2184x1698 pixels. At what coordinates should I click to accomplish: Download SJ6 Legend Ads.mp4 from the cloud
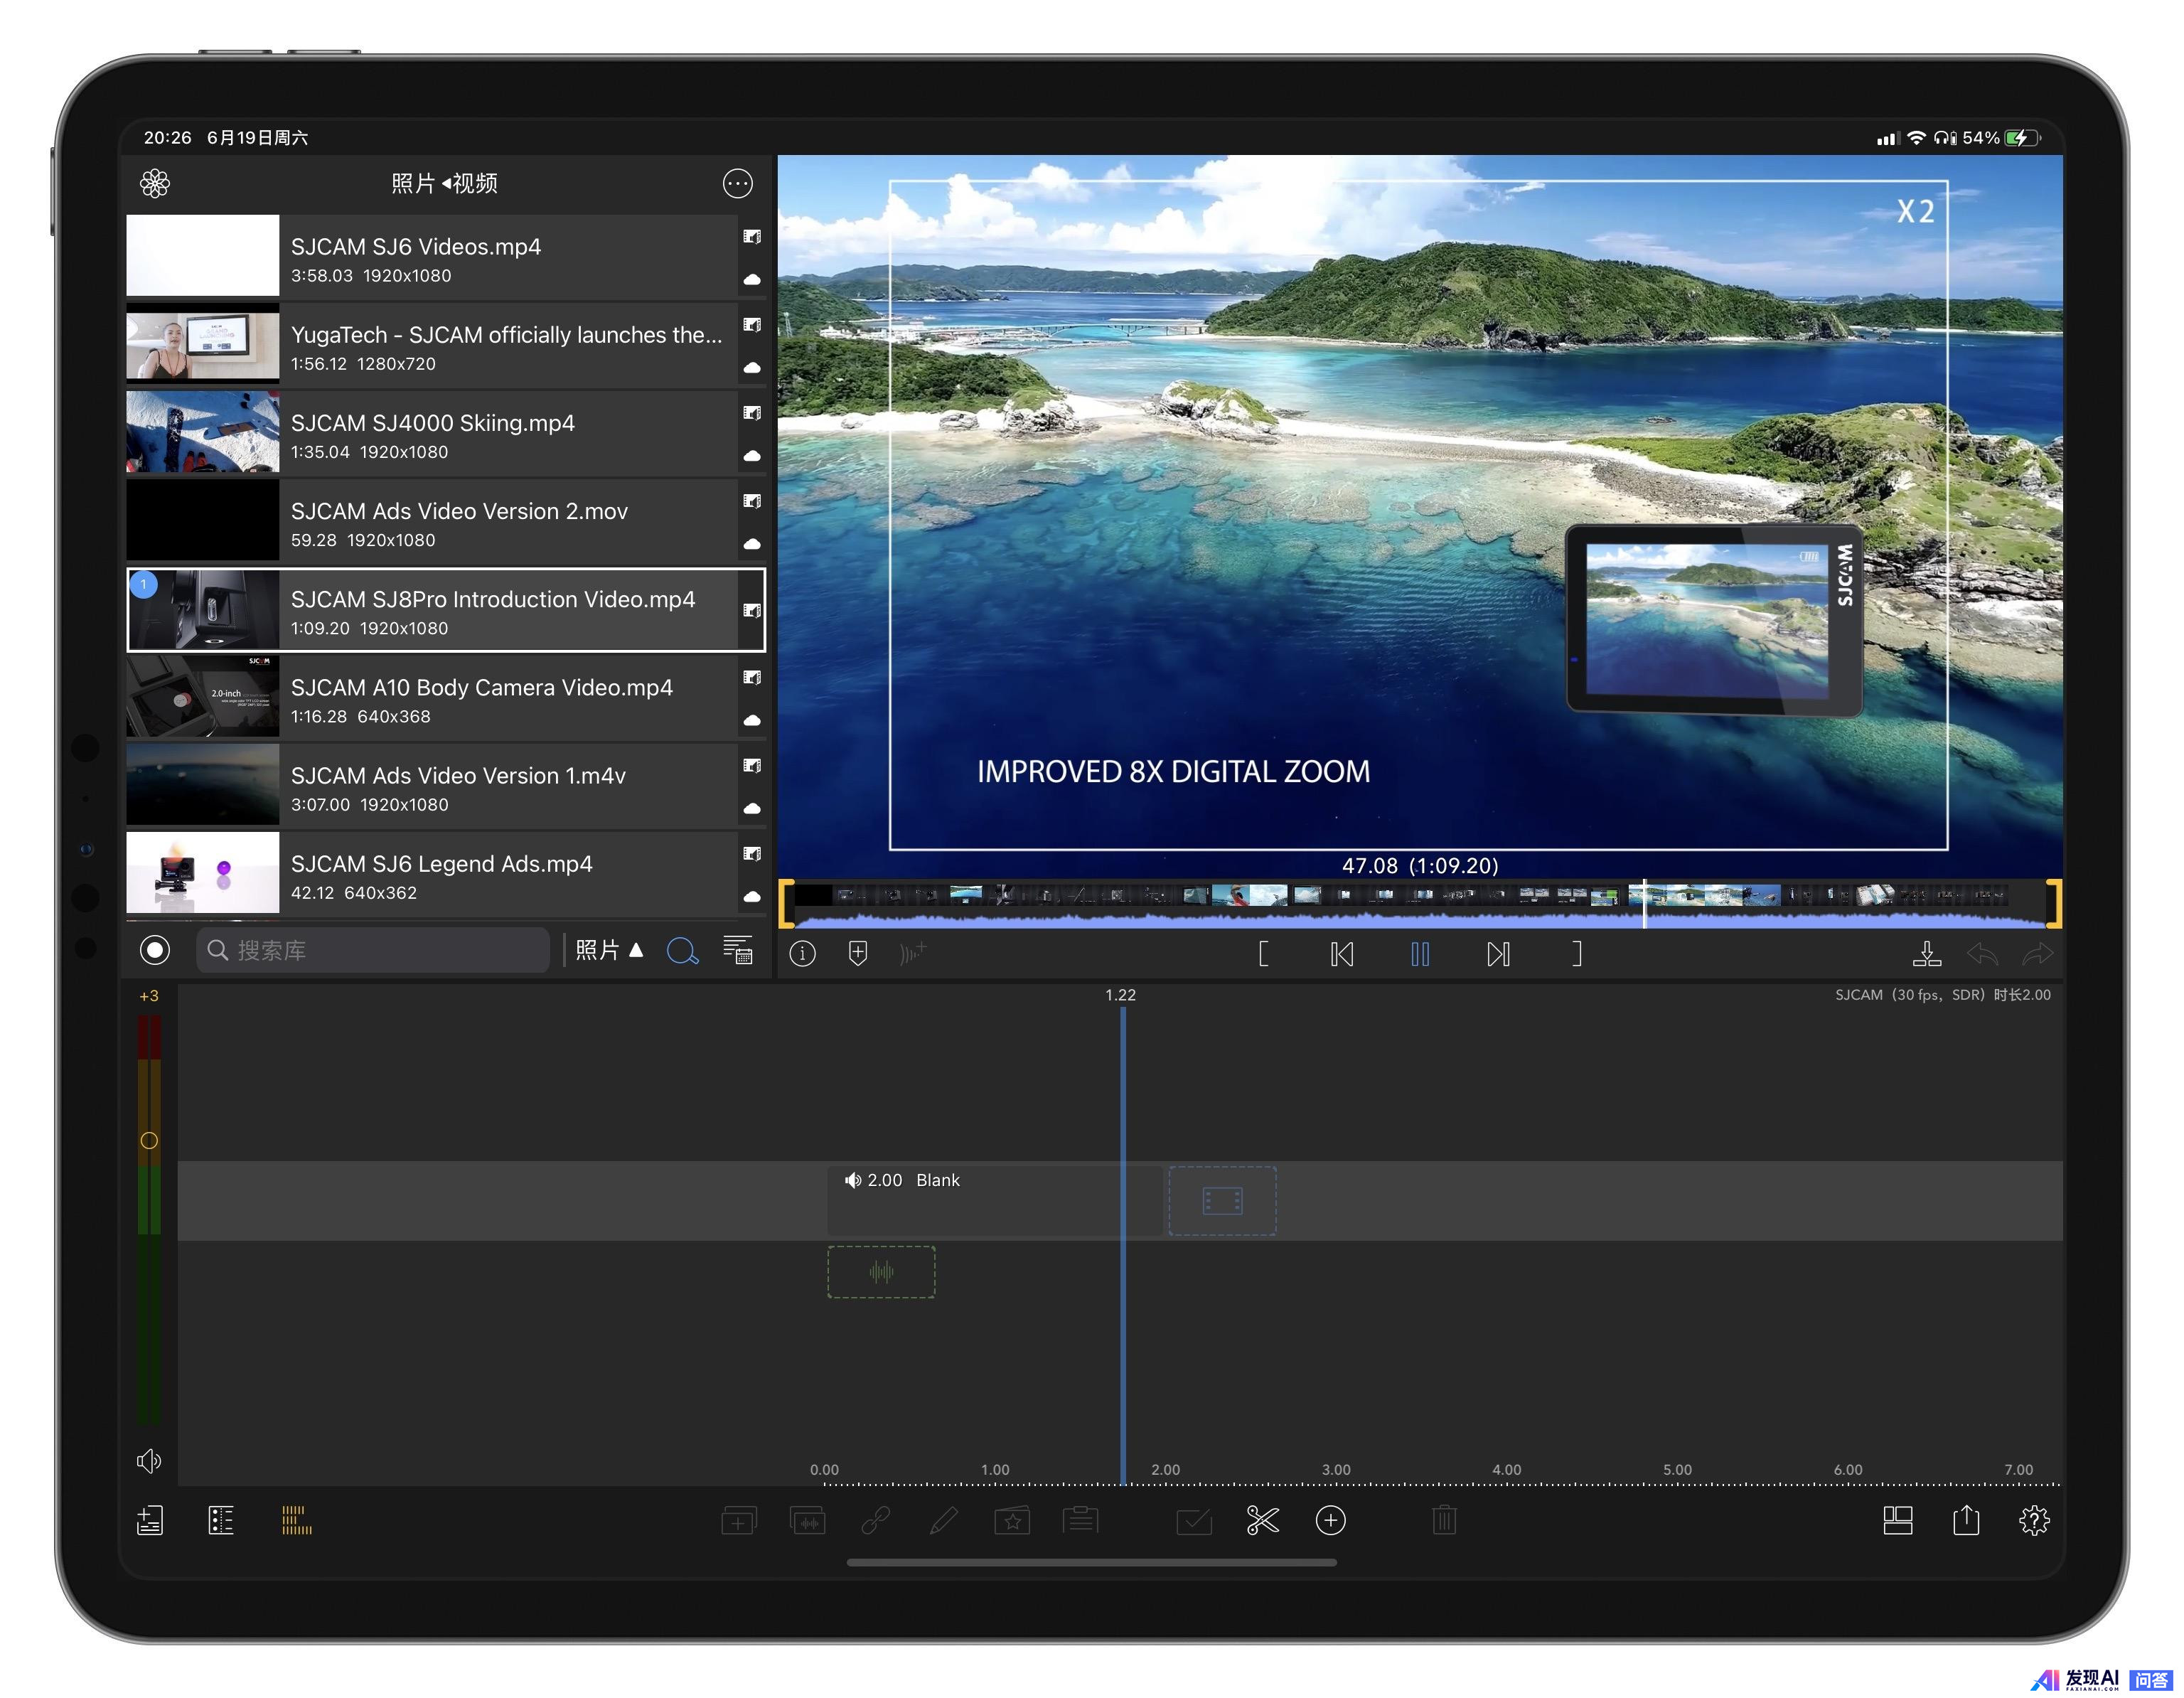pos(752,897)
